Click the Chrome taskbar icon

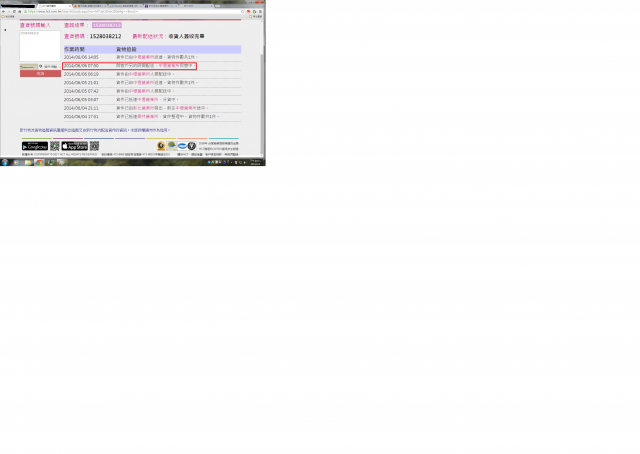pos(39,162)
